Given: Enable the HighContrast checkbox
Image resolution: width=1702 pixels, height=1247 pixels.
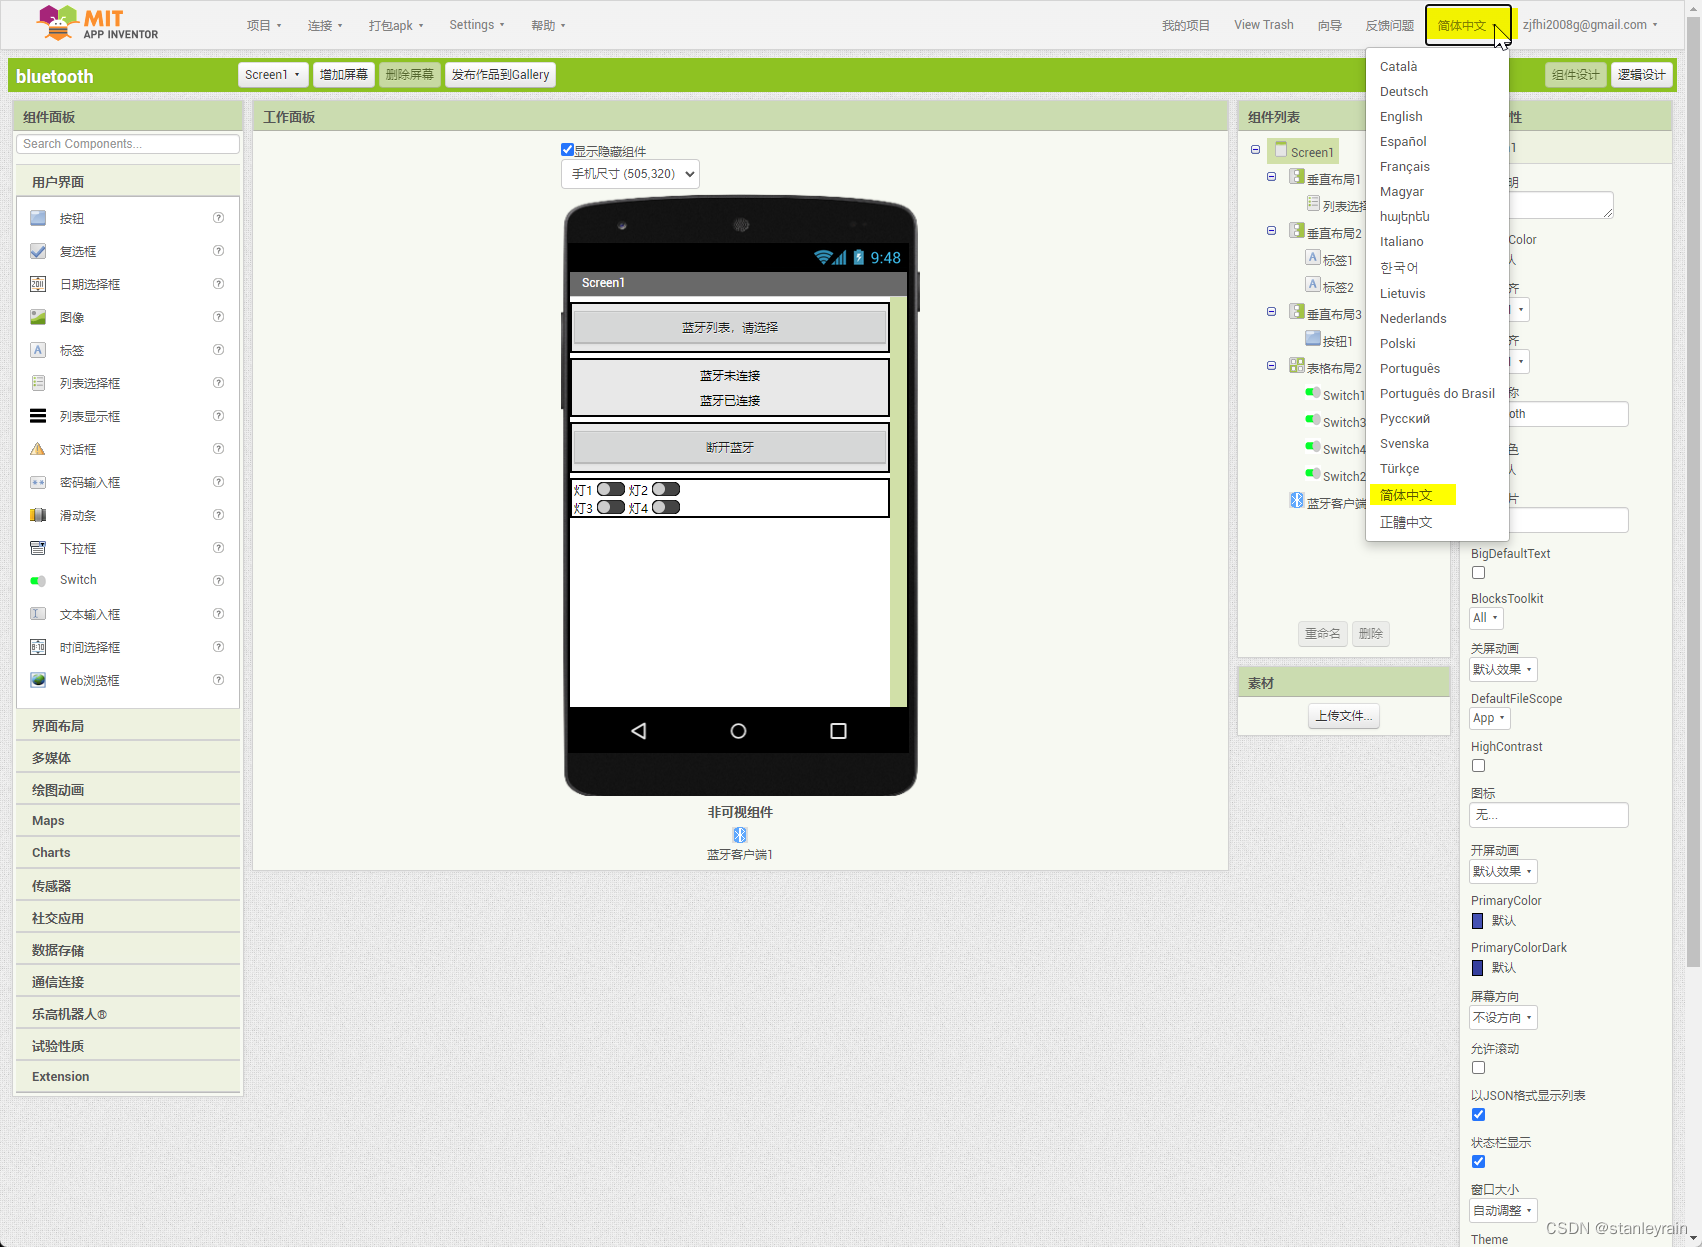Looking at the screenshot, I should pyautogui.click(x=1478, y=766).
